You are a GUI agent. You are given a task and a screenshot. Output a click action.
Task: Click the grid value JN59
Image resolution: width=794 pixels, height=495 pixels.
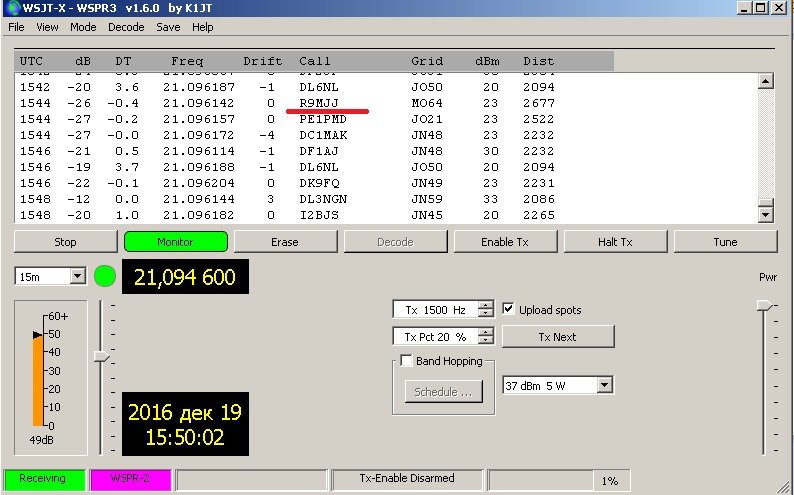pyautogui.click(x=427, y=199)
